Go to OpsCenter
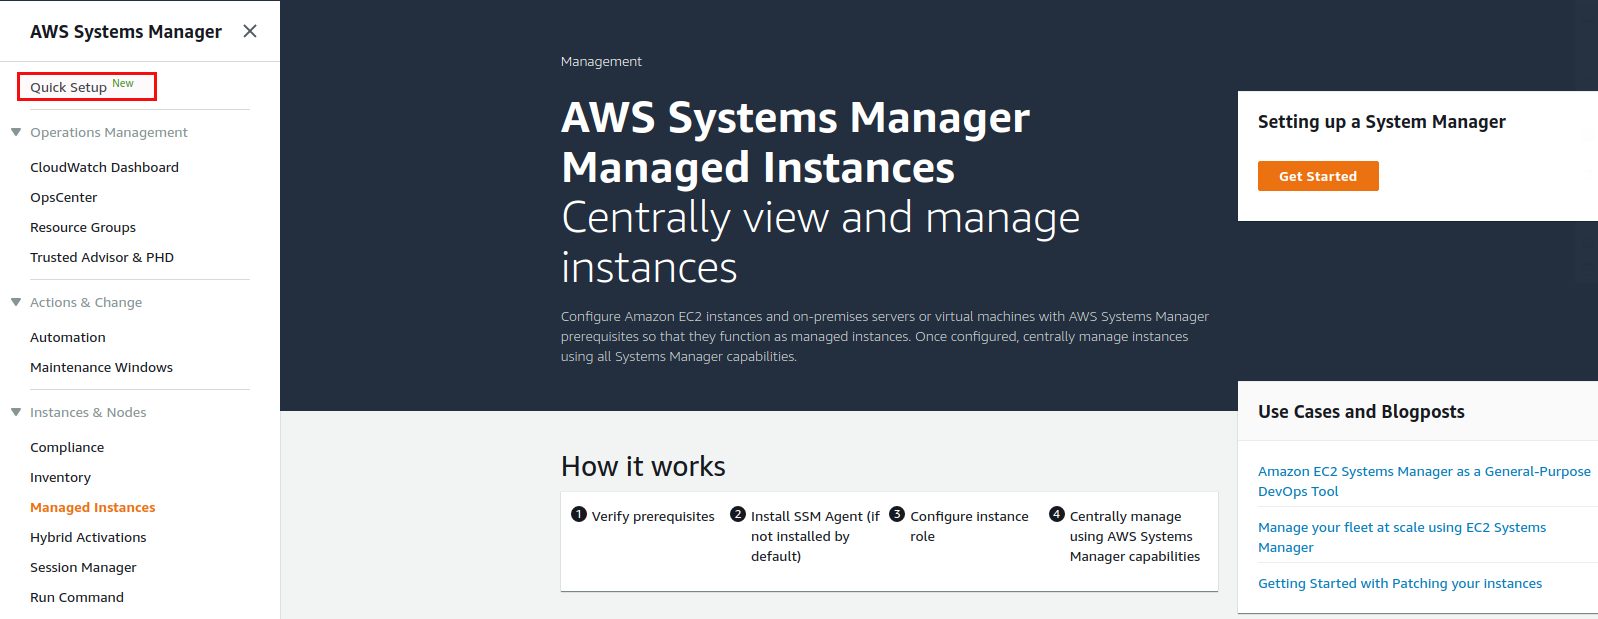This screenshot has width=1598, height=619. (63, 197)
